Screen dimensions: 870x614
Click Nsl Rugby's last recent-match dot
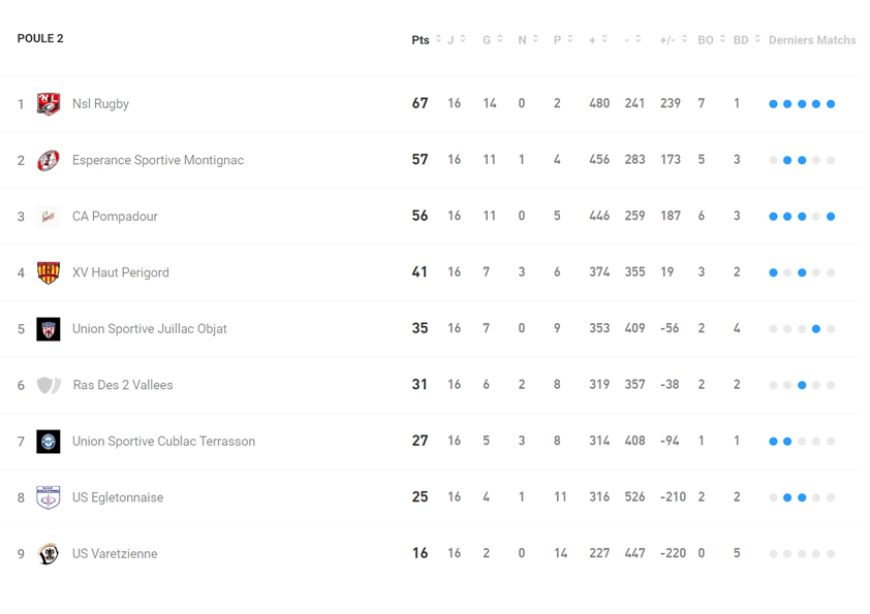[831, 104]
